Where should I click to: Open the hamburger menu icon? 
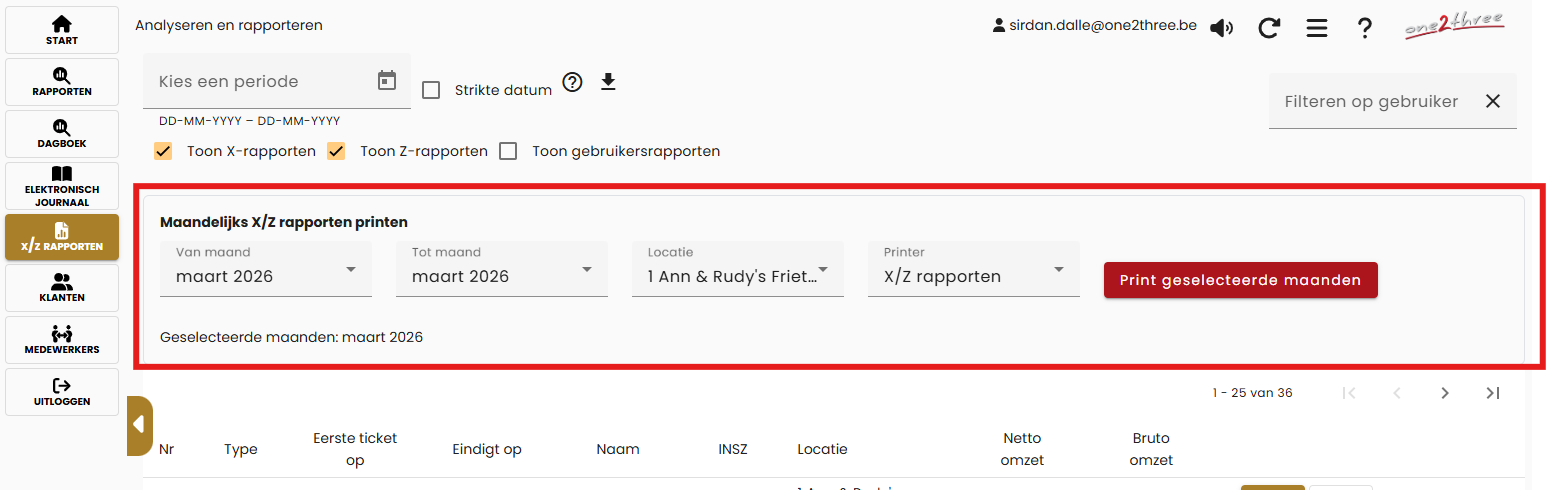[1317, 28]
